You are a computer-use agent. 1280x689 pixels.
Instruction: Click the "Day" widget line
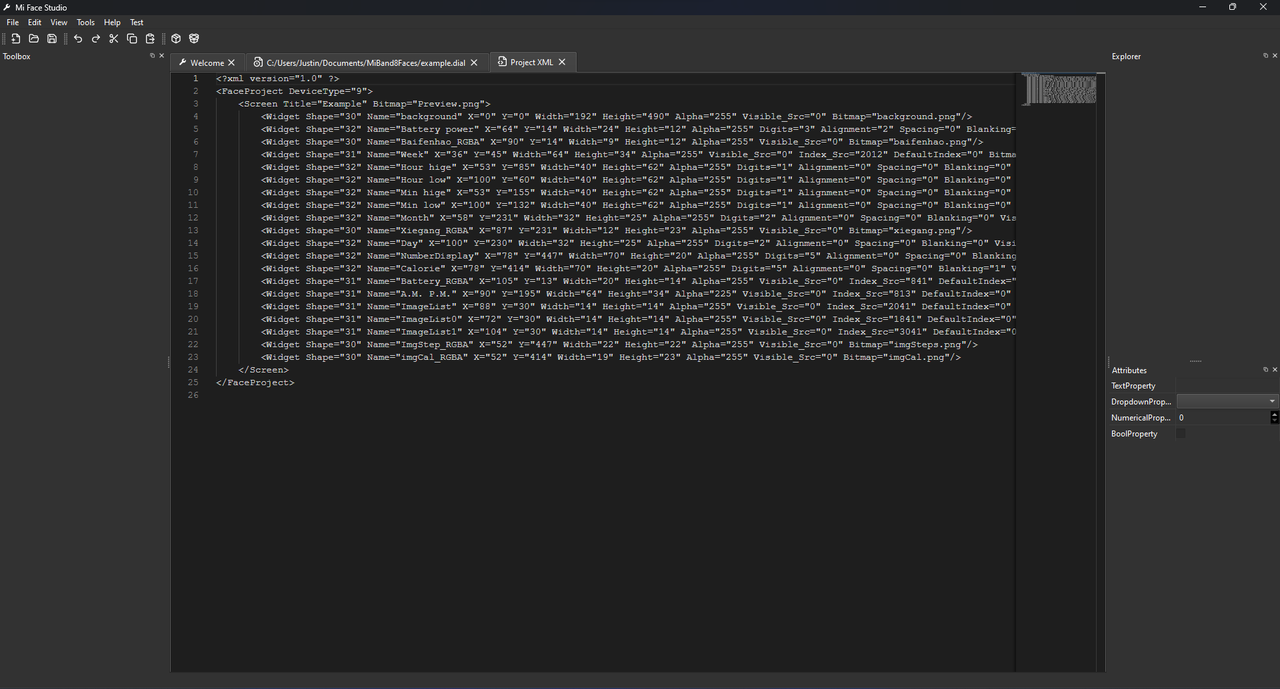(x=638, y=243)
